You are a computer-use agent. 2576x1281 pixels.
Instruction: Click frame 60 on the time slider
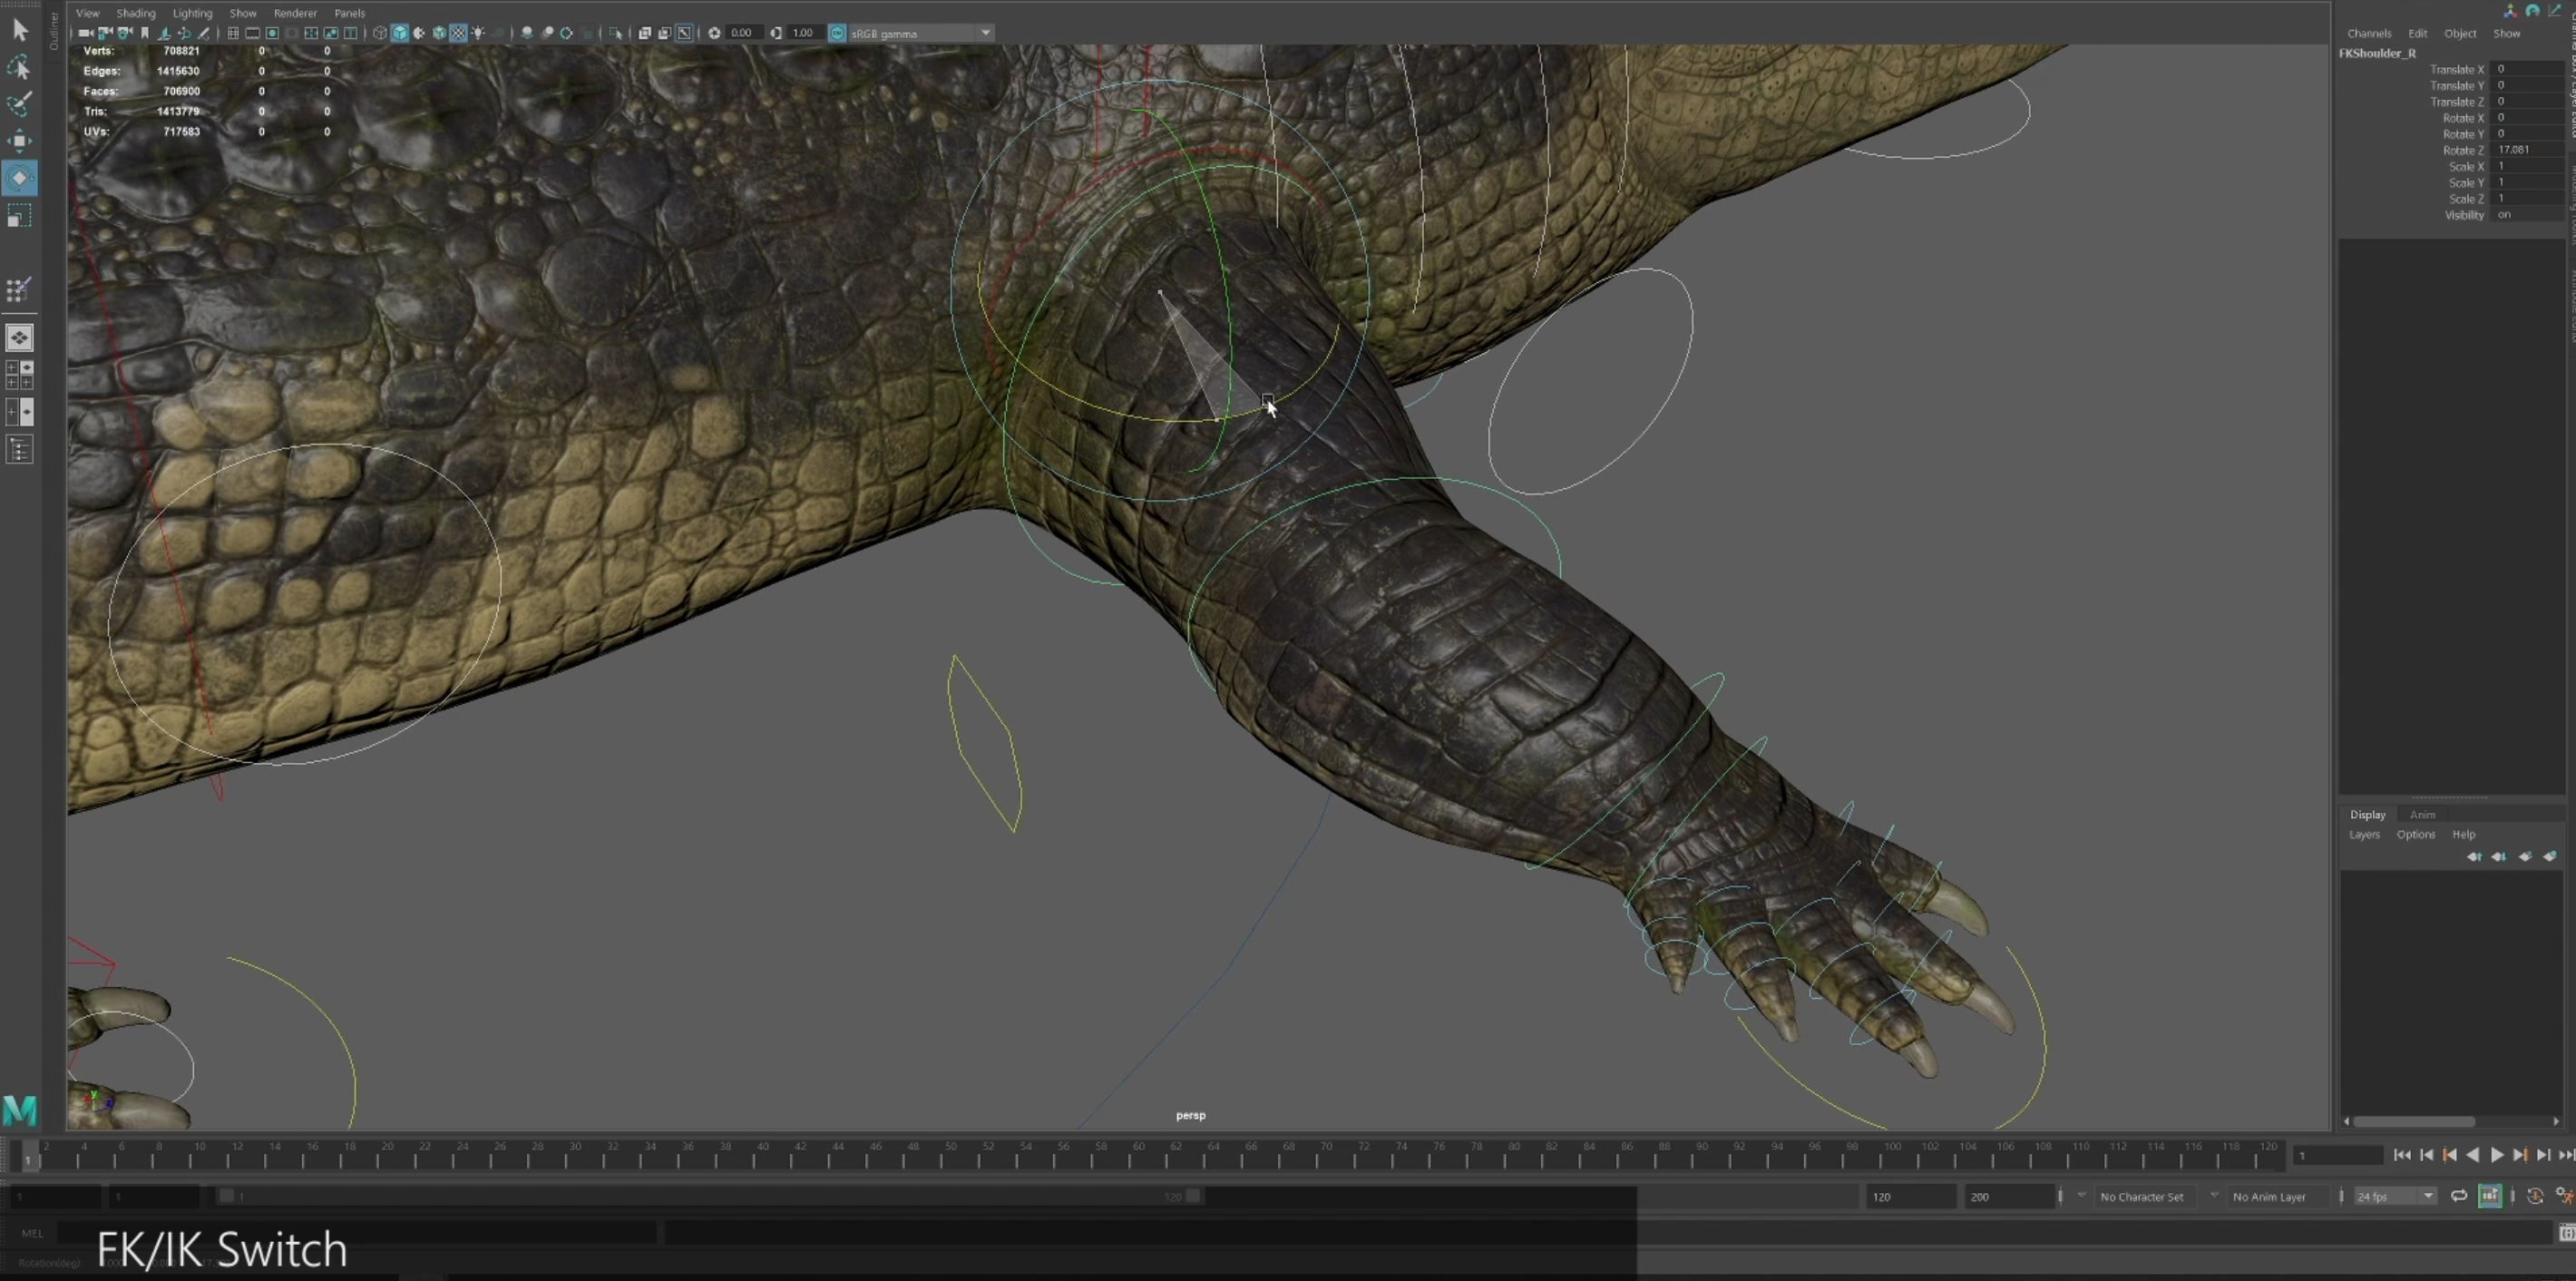(1139, 1155)
